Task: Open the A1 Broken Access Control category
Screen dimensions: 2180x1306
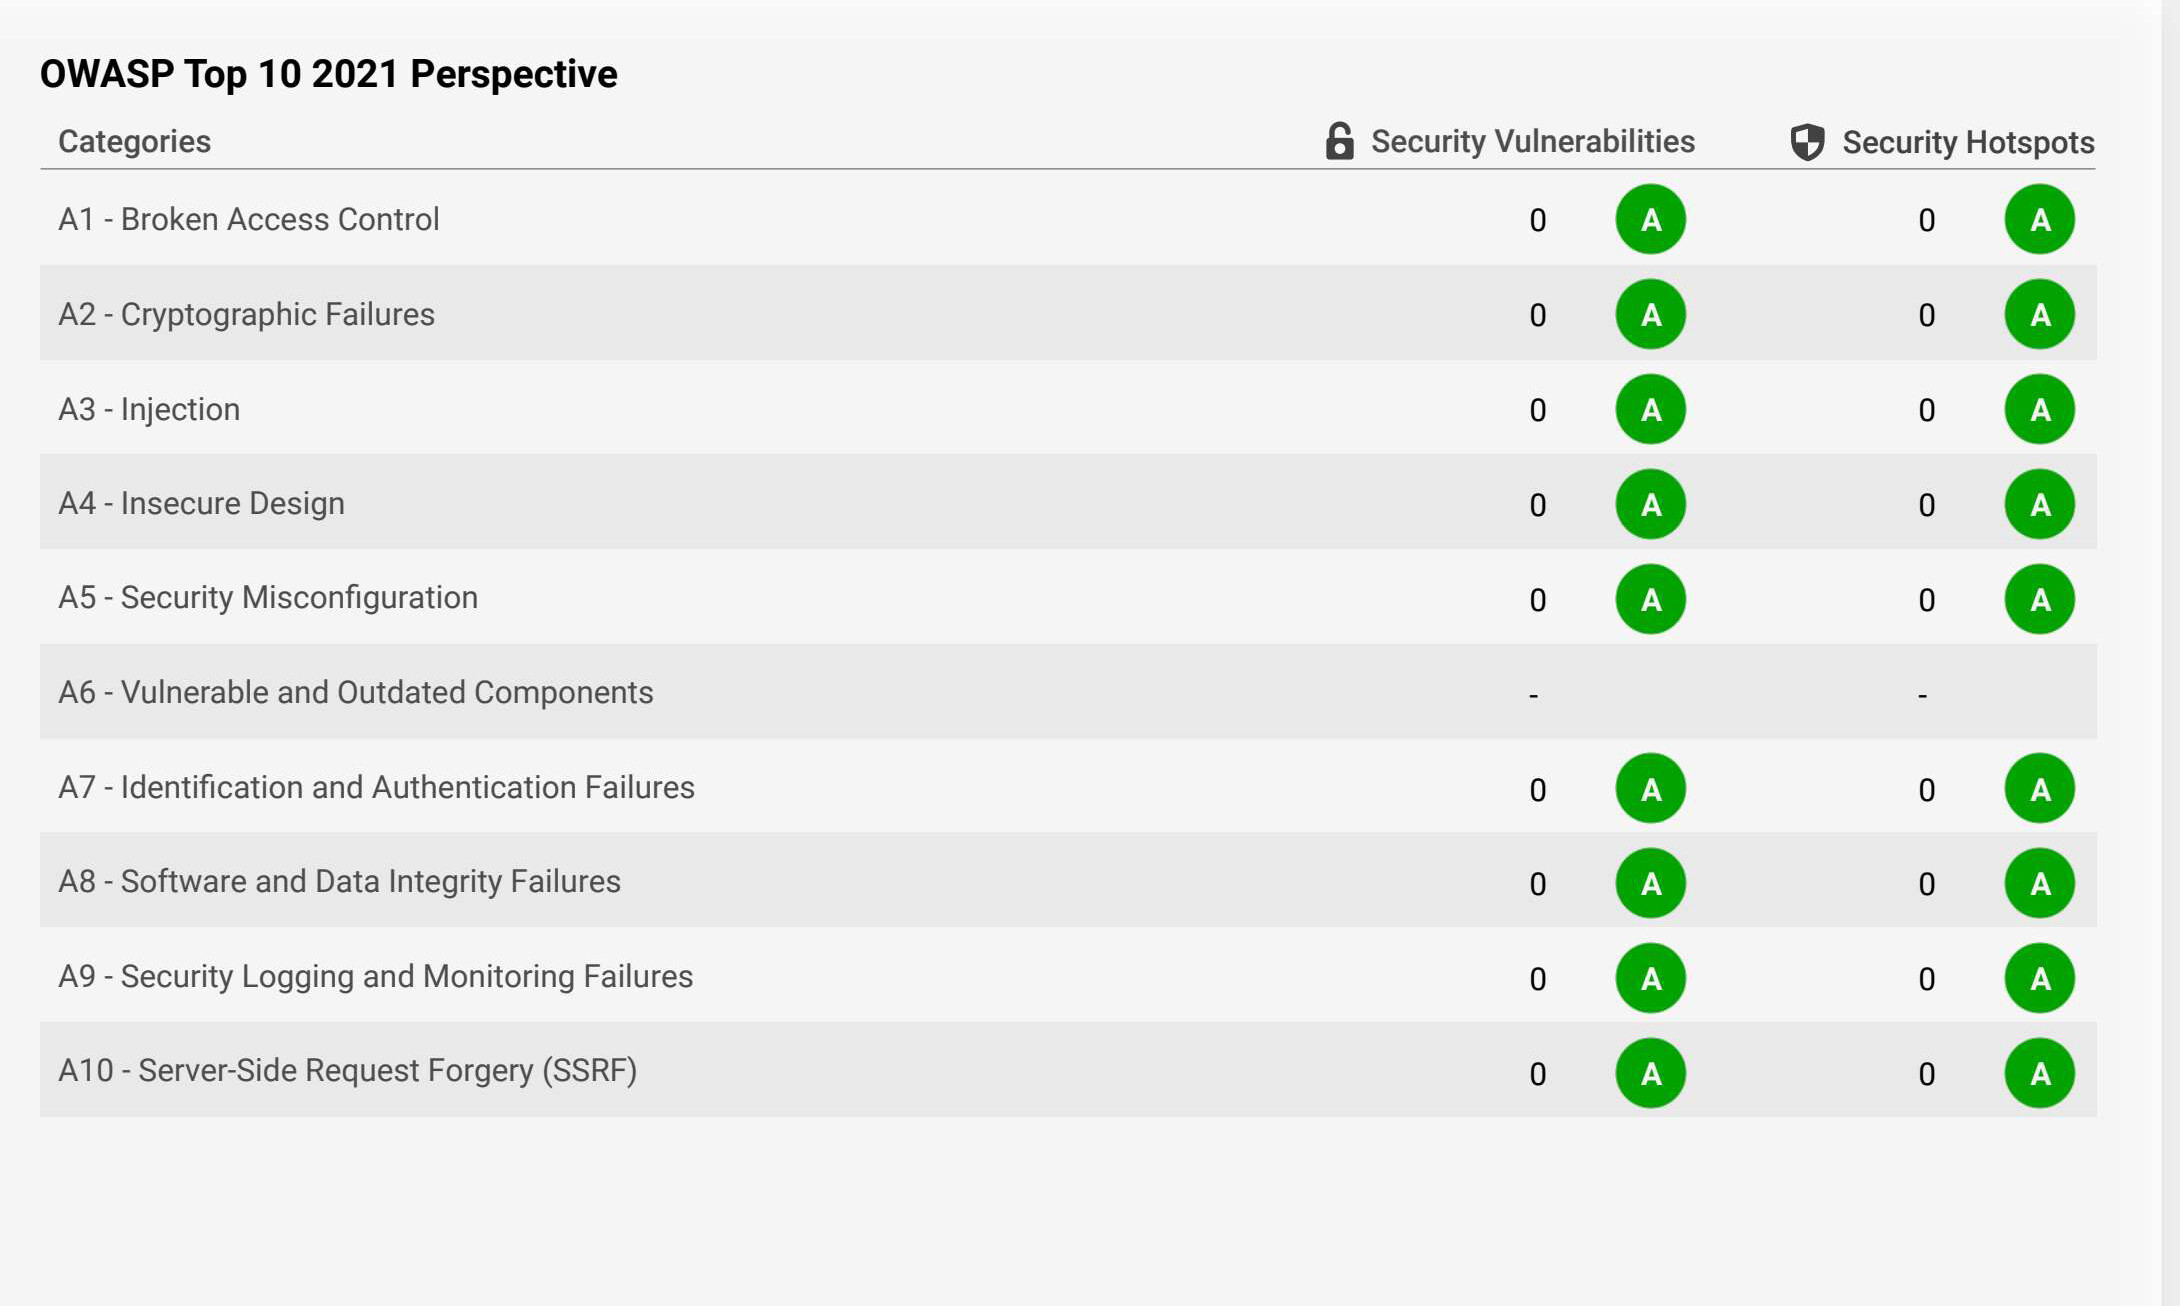Action: pyautogui.click(x=250, y=219)
